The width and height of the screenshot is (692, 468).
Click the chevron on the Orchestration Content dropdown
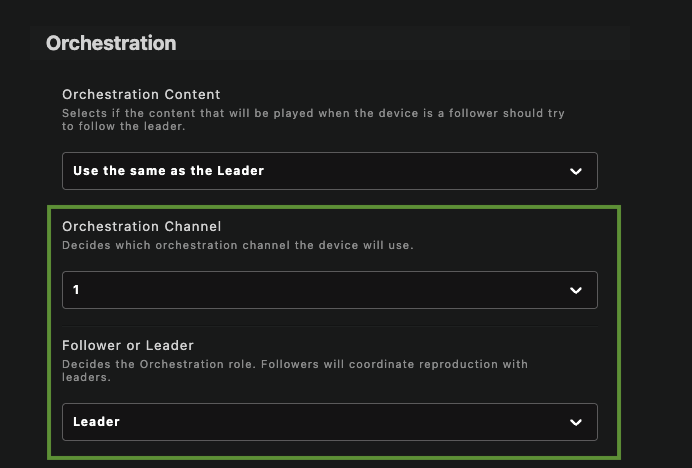(575, 171)
